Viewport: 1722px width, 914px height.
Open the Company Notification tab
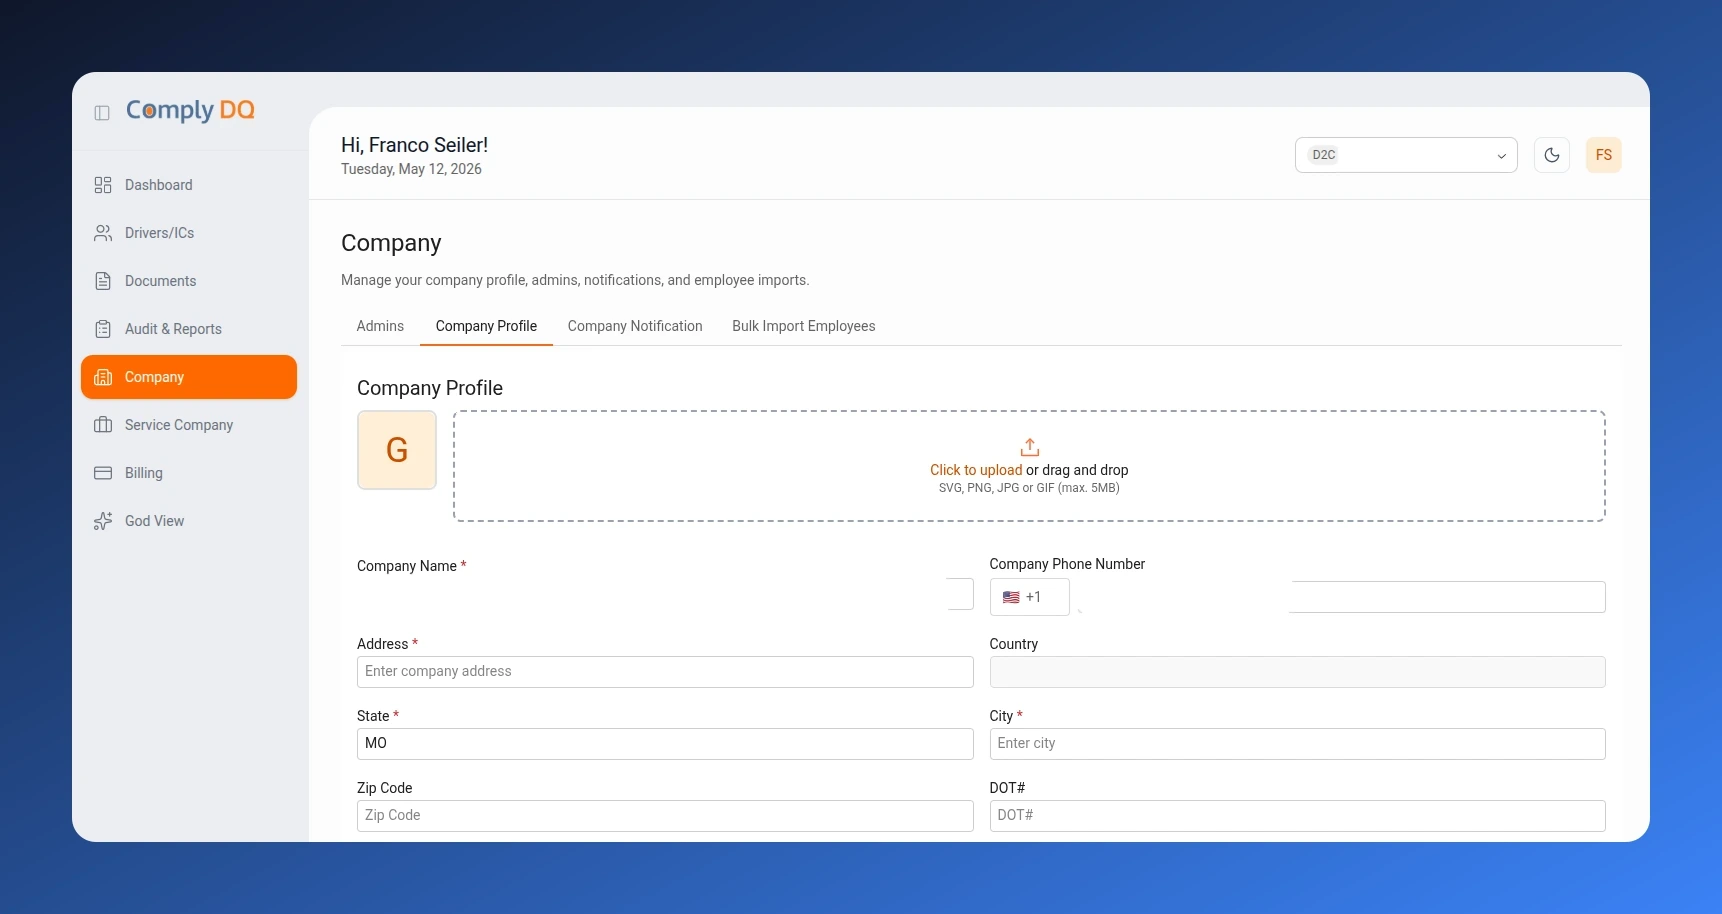(x=635, y=326)
